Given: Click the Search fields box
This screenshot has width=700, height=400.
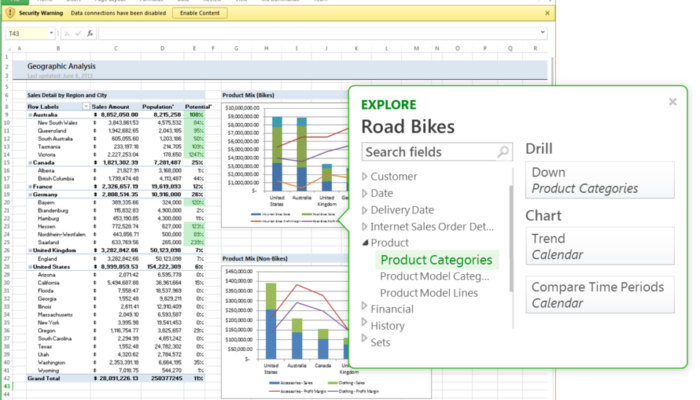Looking at the screenshot, I should point(437,152).
